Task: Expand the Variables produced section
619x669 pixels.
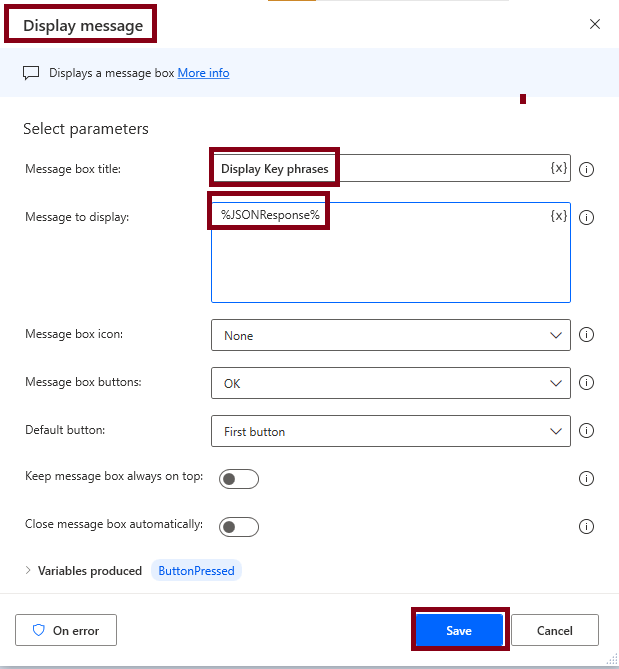Action: point(29,571)
